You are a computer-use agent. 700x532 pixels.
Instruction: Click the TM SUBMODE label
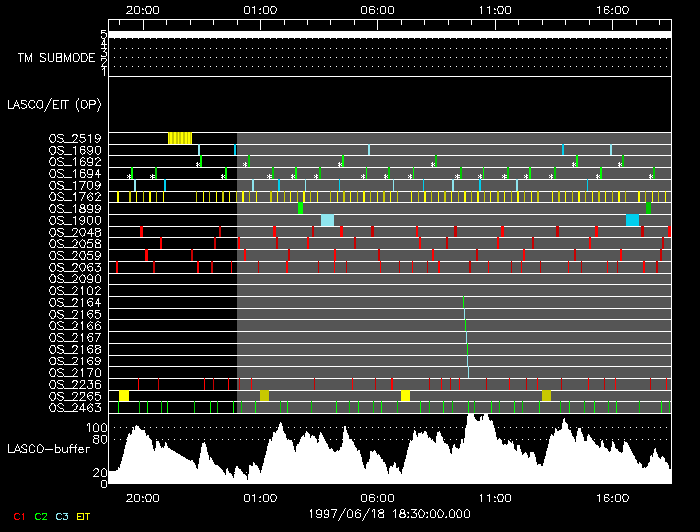coord(56,58)
